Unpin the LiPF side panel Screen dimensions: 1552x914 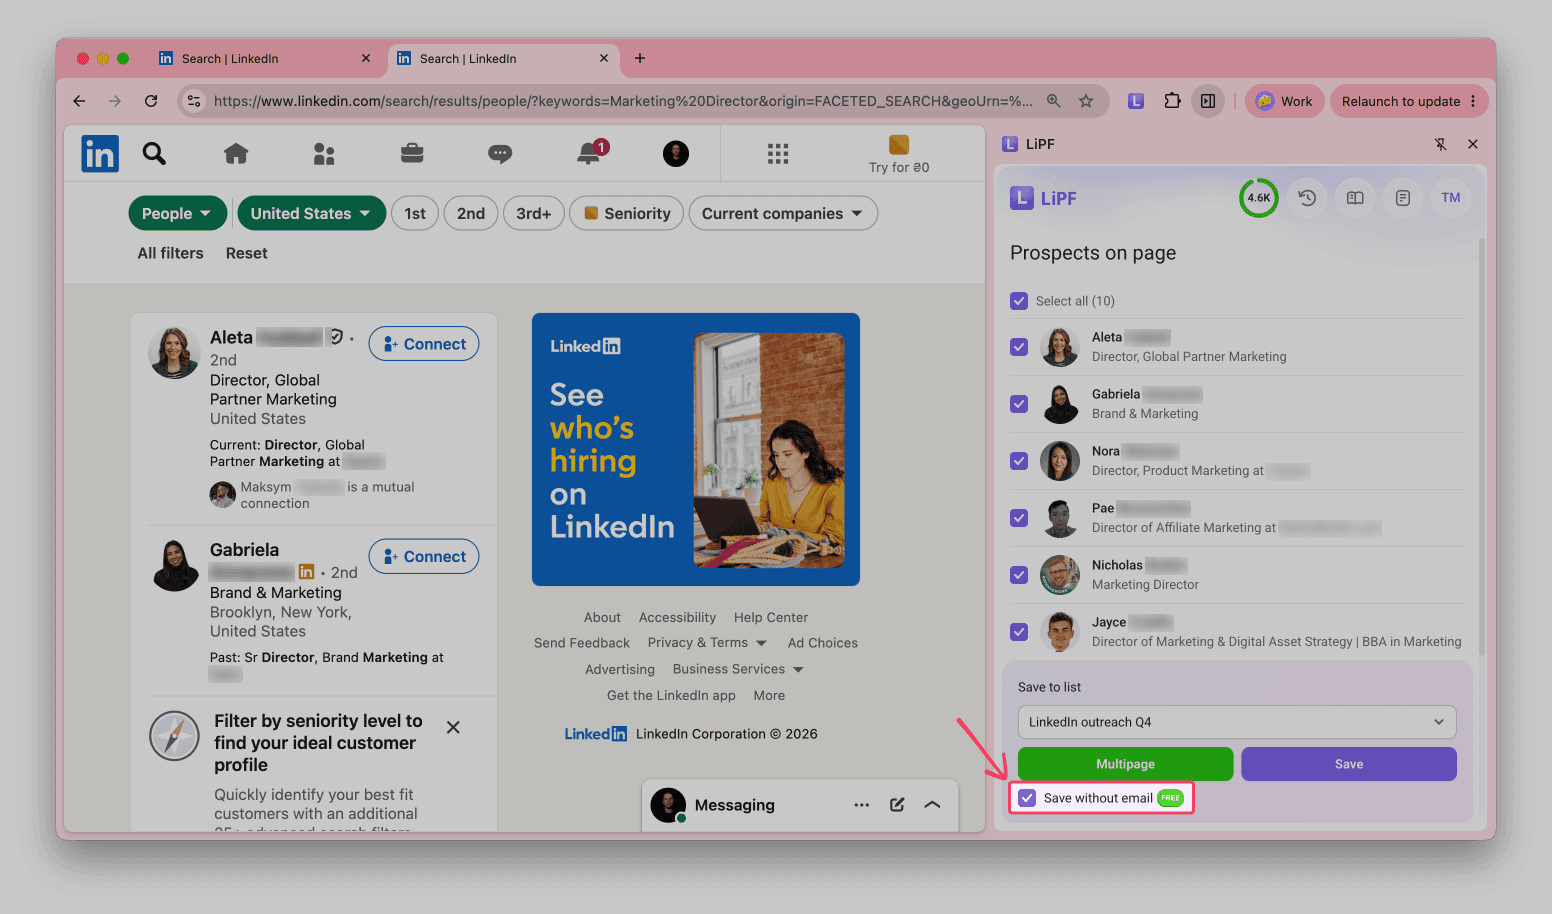click(x=1441, y=144)
